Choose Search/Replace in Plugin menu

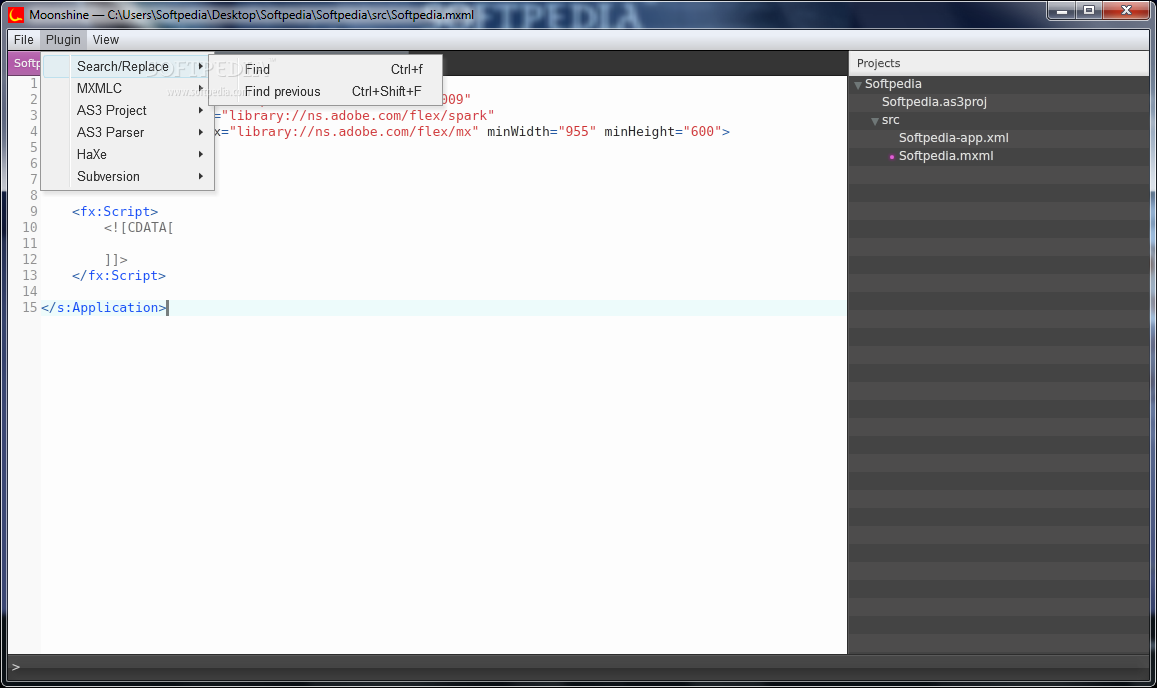click(x=128, y=66)
